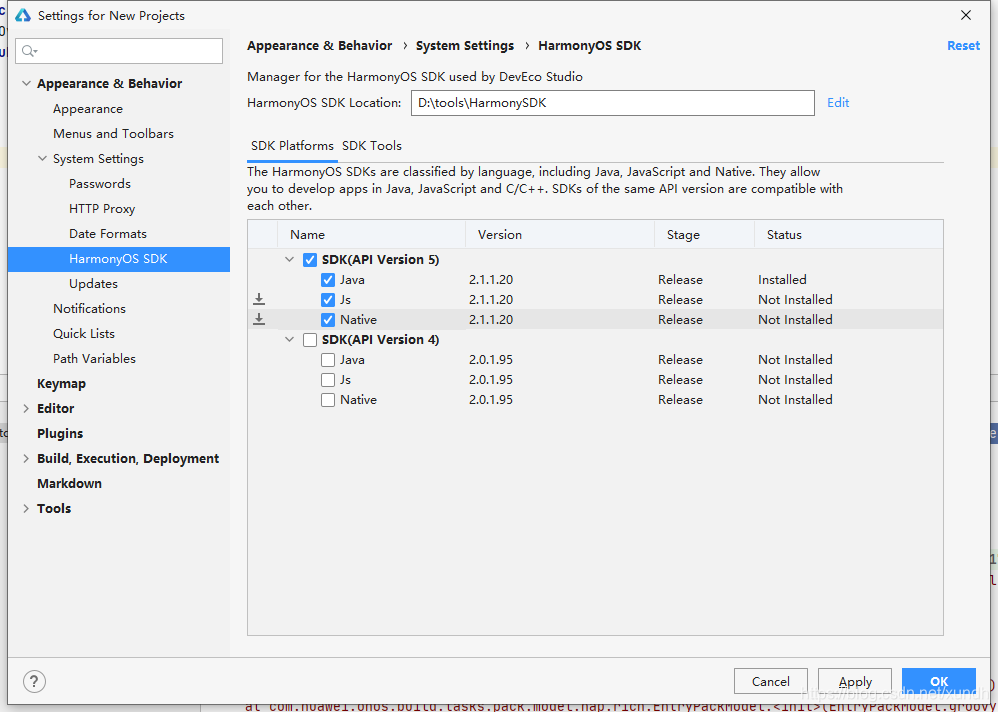Click the Status column header
The image size is (998, 712).
848,235
